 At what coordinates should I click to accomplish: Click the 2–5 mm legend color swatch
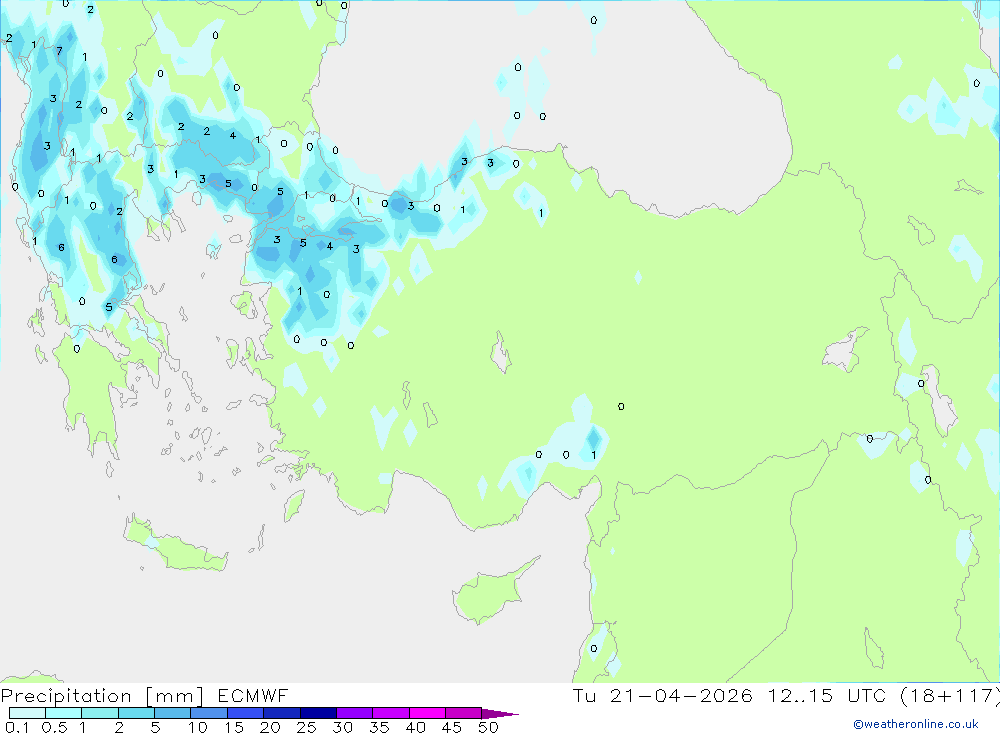pyautogui.click(x=136, y=713)
